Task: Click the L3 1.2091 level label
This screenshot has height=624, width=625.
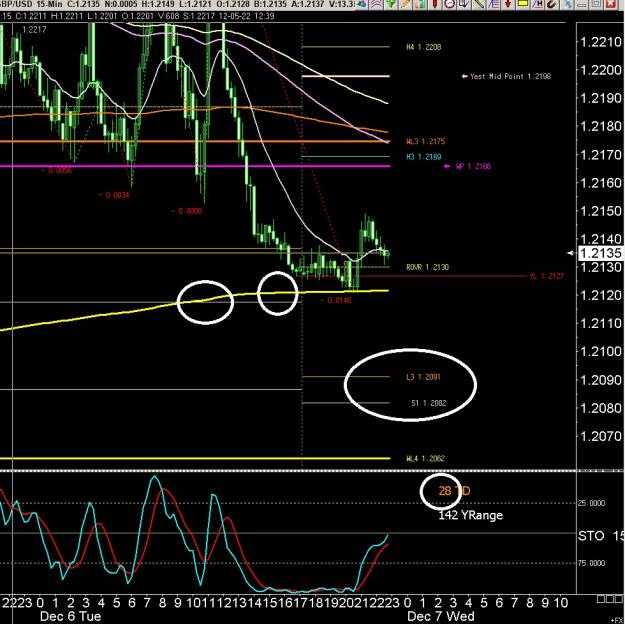Action: [423, 377]
